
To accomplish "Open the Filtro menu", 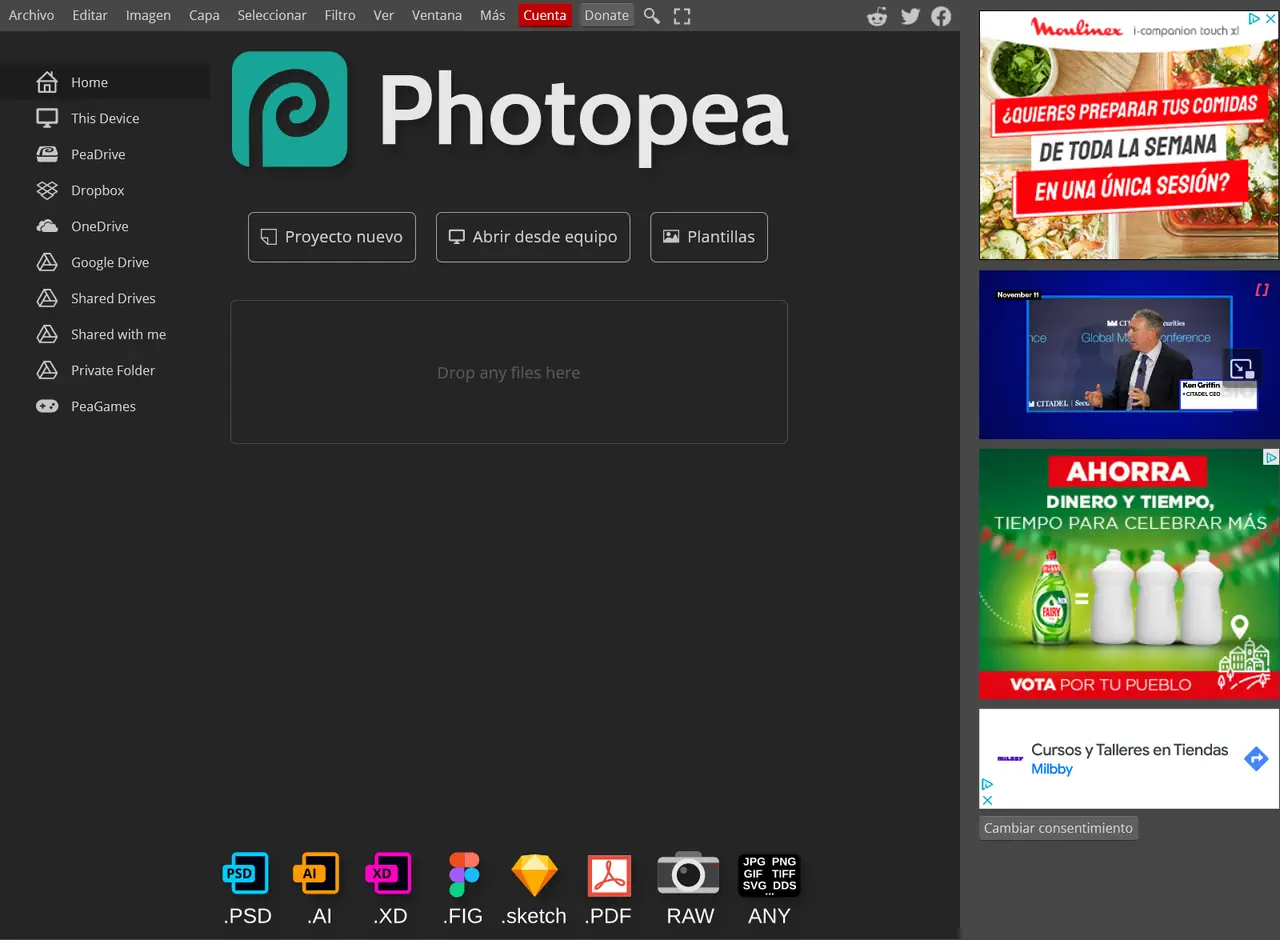I will tap(340, 15).
